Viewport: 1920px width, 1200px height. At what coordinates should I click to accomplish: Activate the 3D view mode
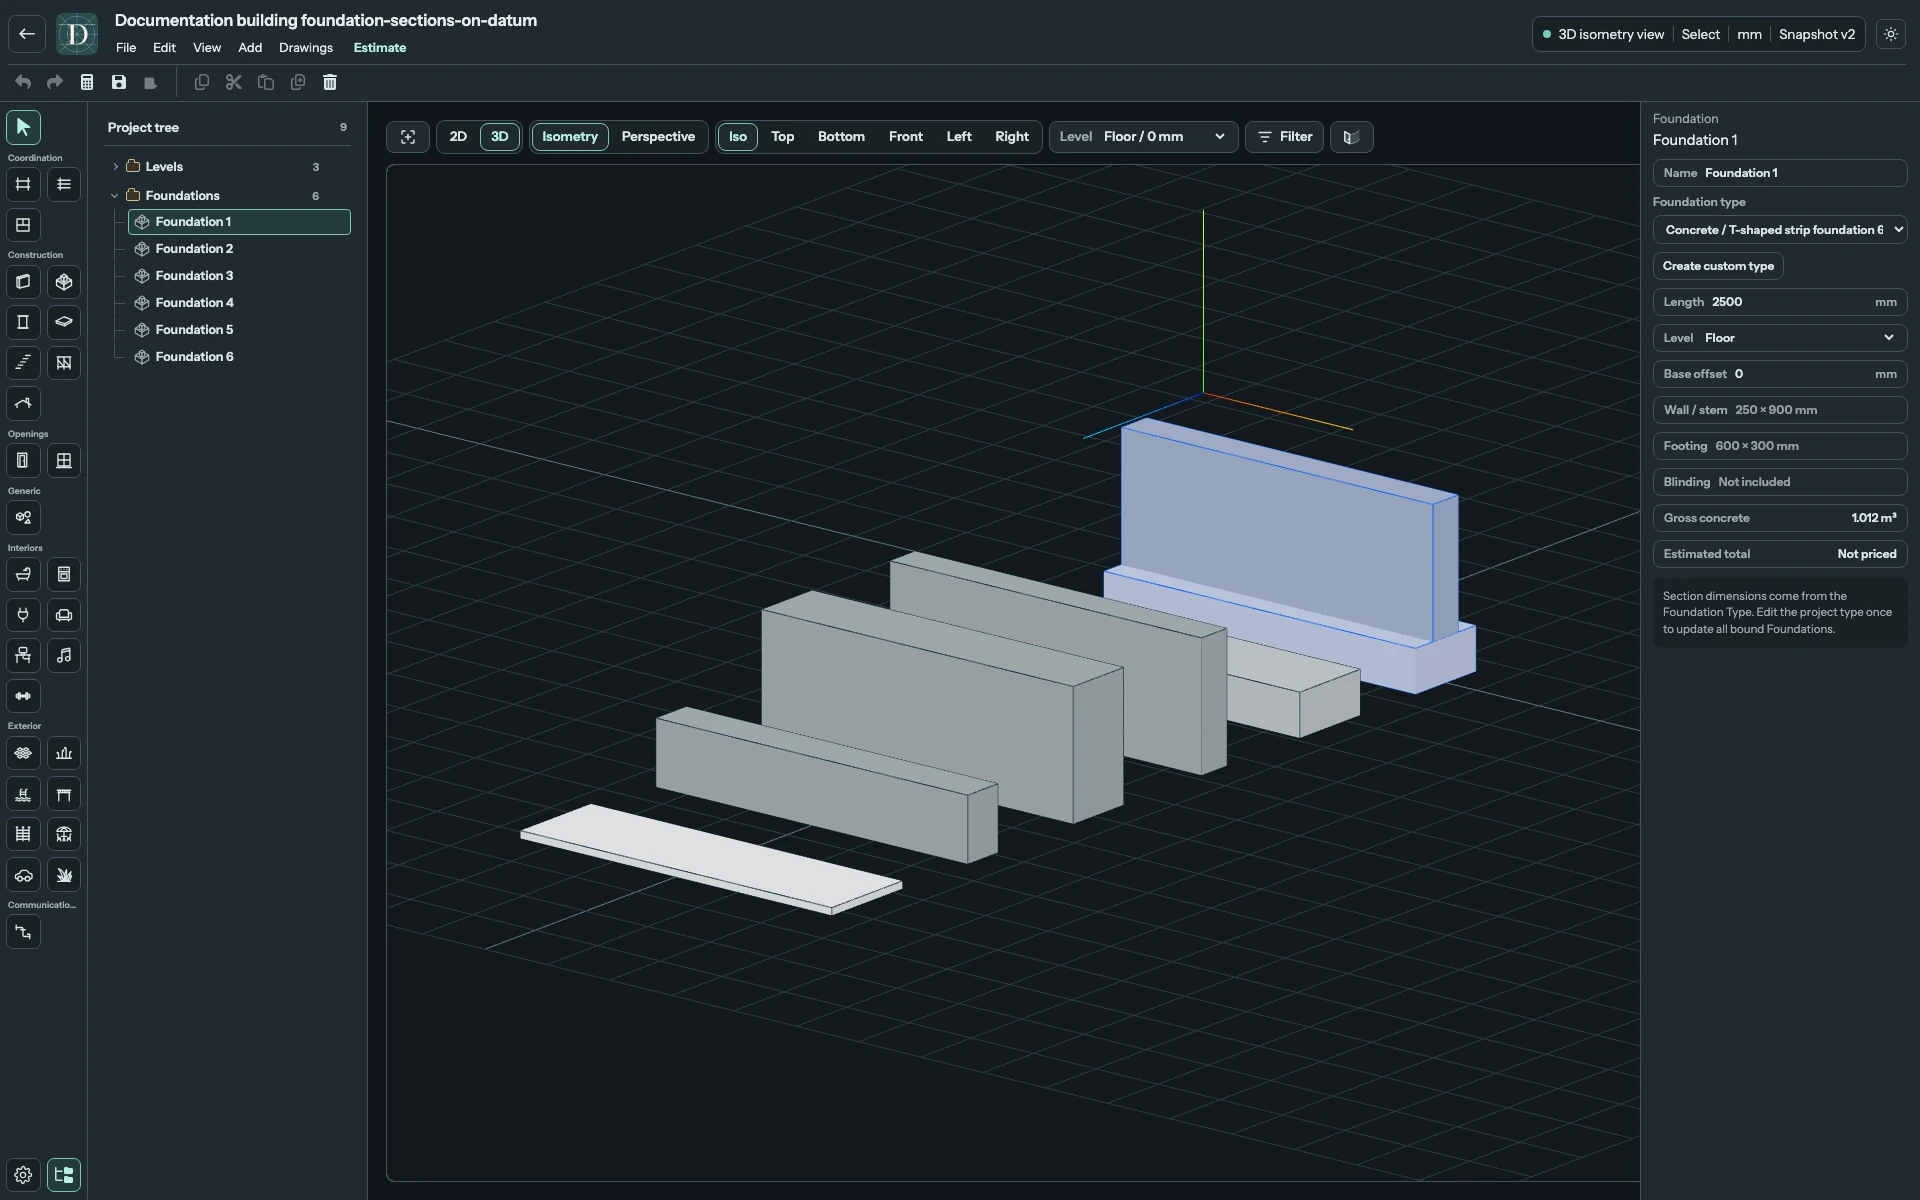point(500,137)
